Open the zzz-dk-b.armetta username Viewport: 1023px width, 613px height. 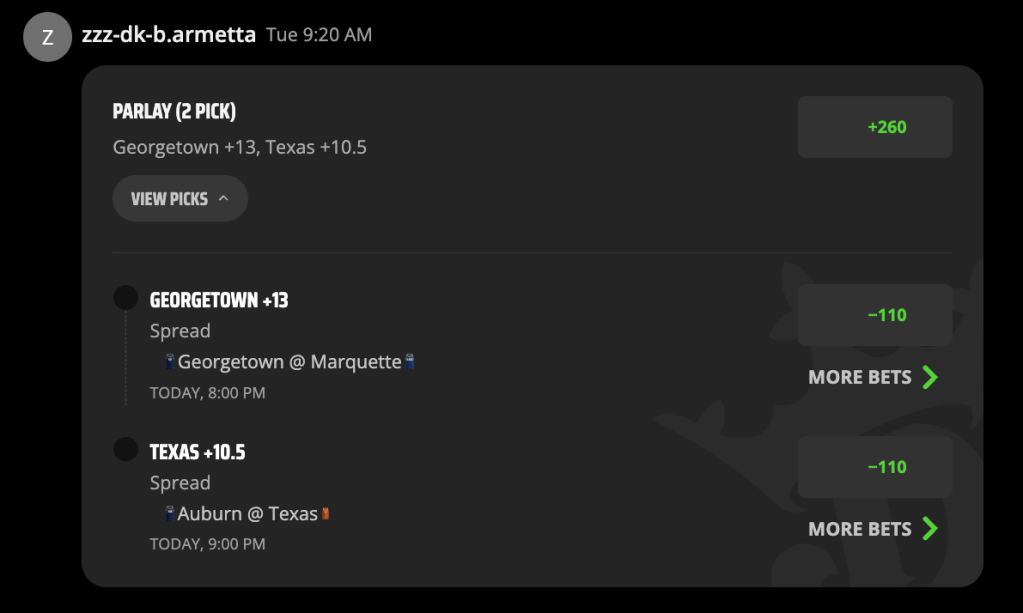click(169, 35)
